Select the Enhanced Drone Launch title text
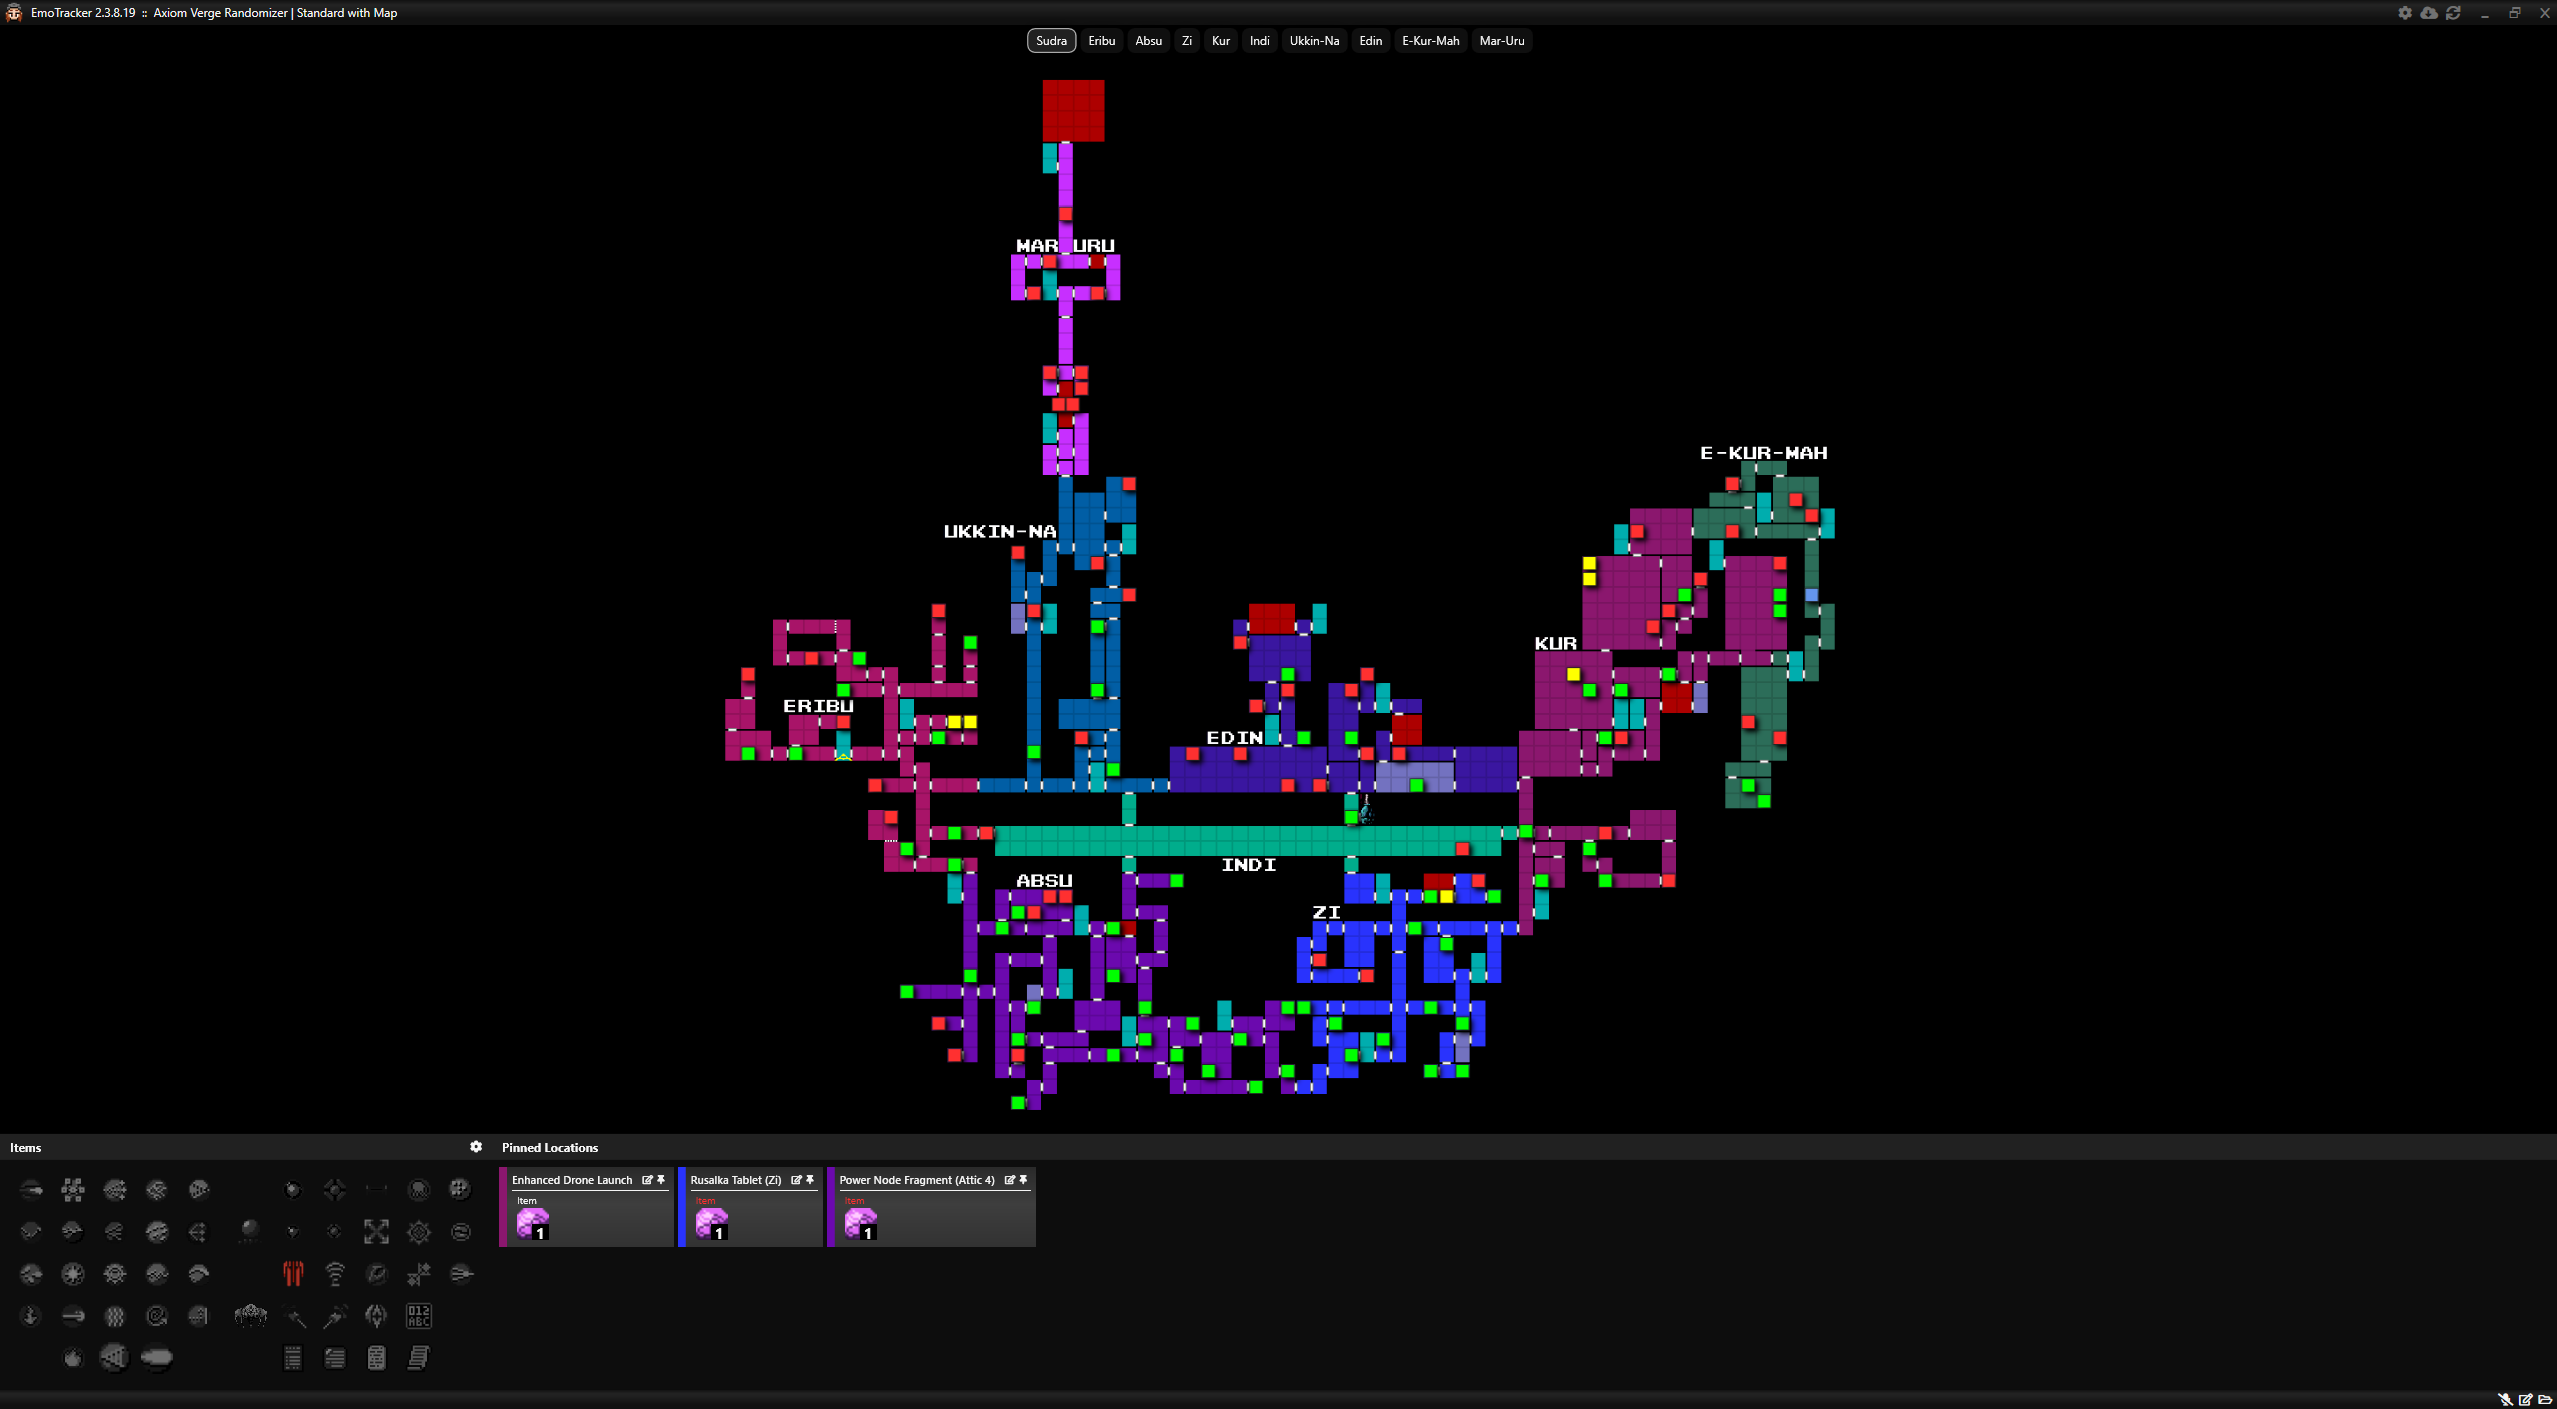Screen dimensions: 2557x1409 572,1180
